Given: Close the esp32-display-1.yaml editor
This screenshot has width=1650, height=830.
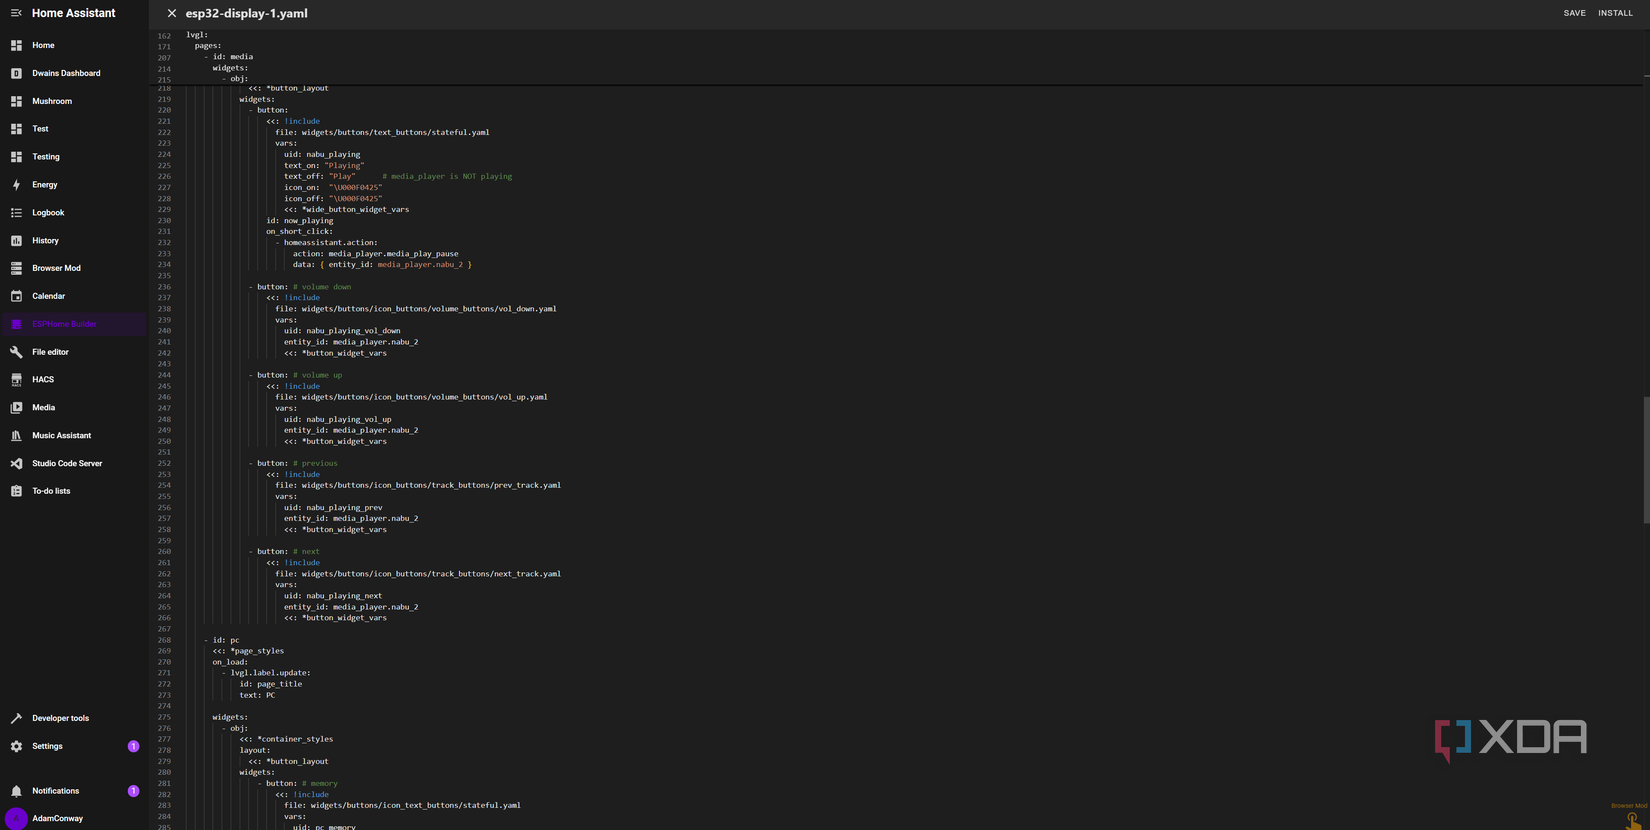Looking at the screenshot, I should pos(172,13).
